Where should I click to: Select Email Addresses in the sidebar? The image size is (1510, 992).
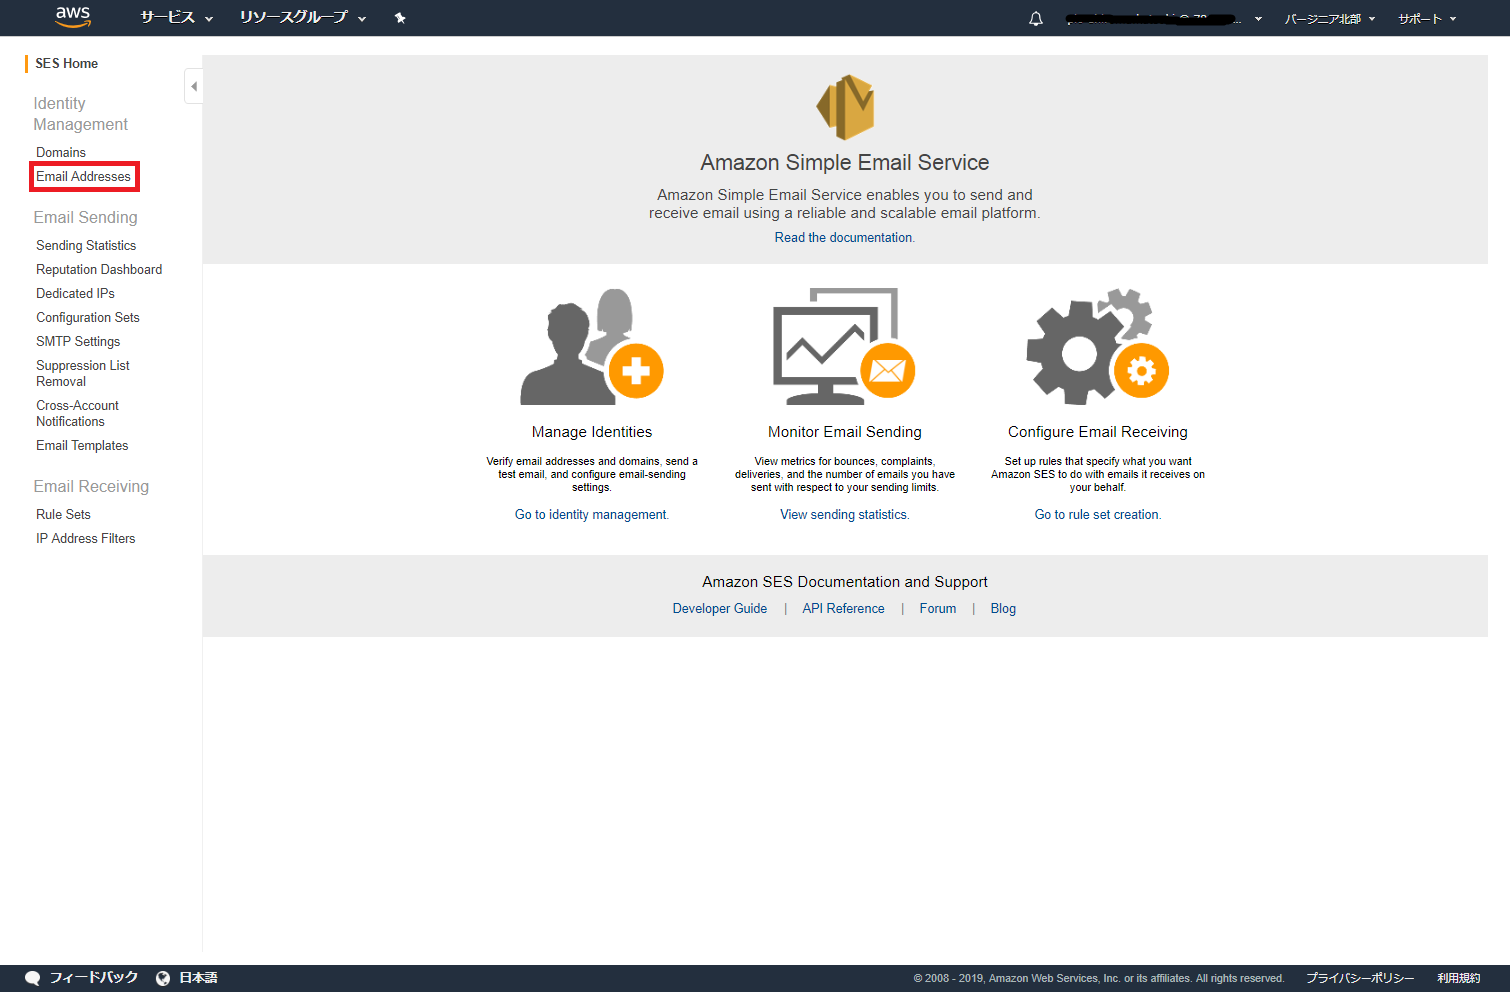(x=84, y=176)
